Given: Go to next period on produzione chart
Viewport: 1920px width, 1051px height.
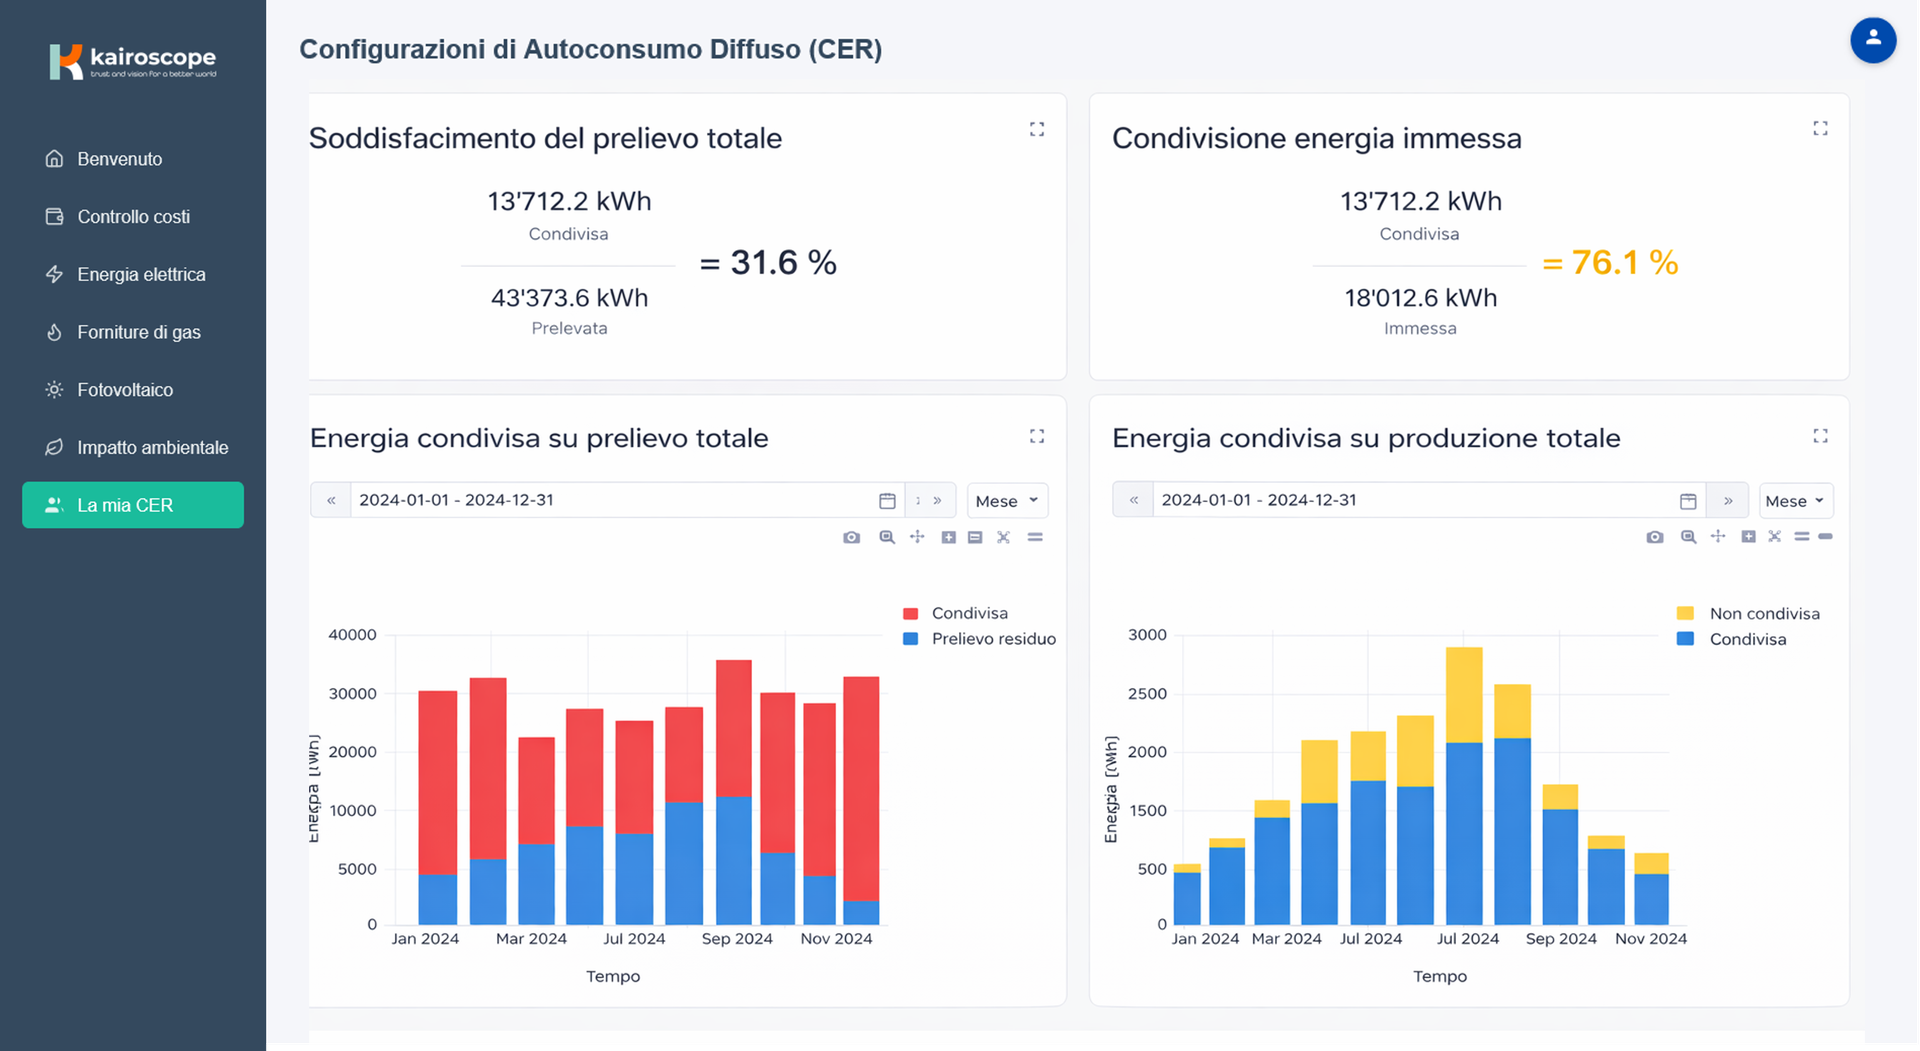Looking at the screenshot, I should 1728,501.
